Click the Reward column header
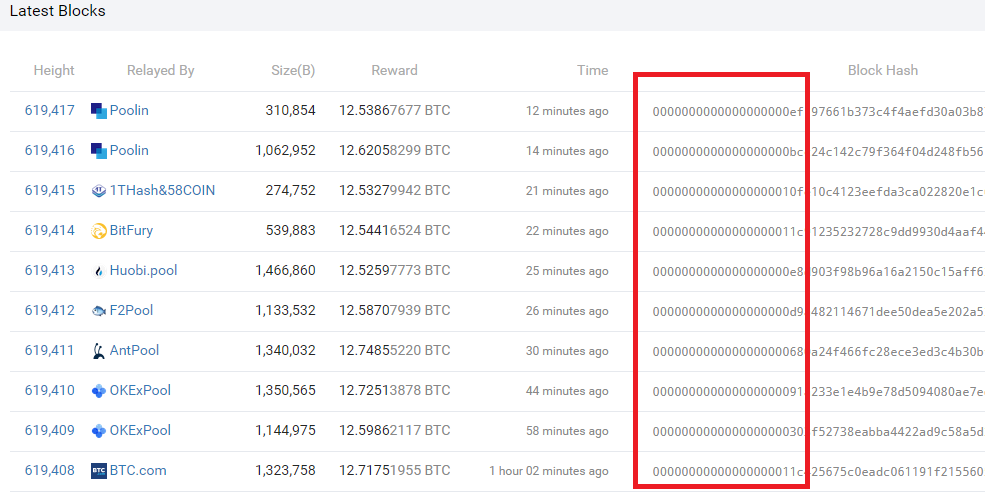 coord(395,70)
